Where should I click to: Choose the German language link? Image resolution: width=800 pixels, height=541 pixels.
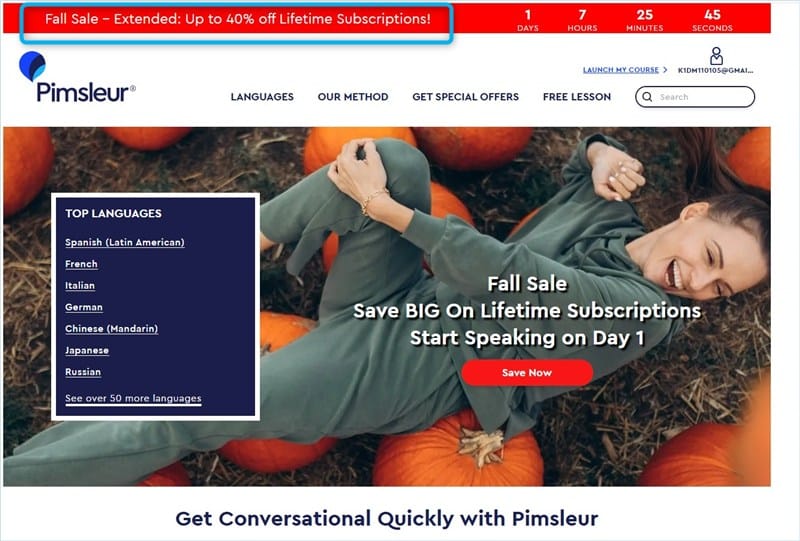pos(84,307)
